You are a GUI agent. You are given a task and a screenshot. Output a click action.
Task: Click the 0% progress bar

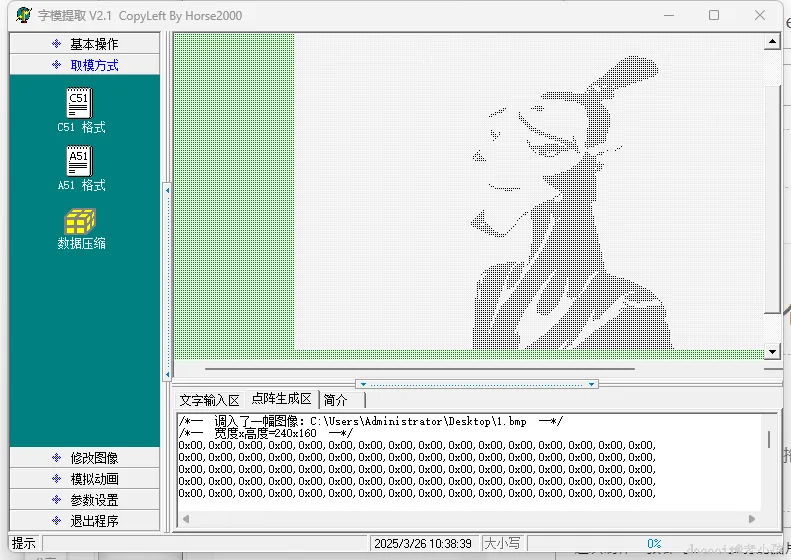[654, 543]
